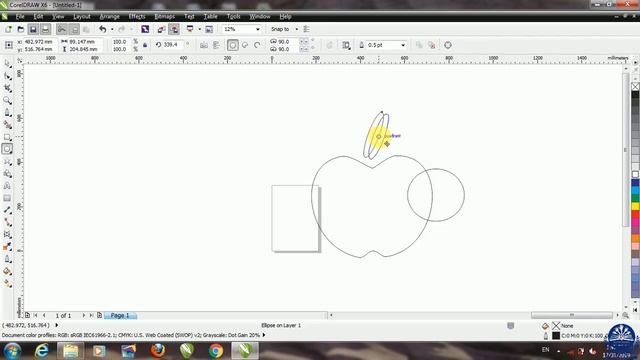
Task: Open the Arrange menu
Action: [x=109, y=16]
